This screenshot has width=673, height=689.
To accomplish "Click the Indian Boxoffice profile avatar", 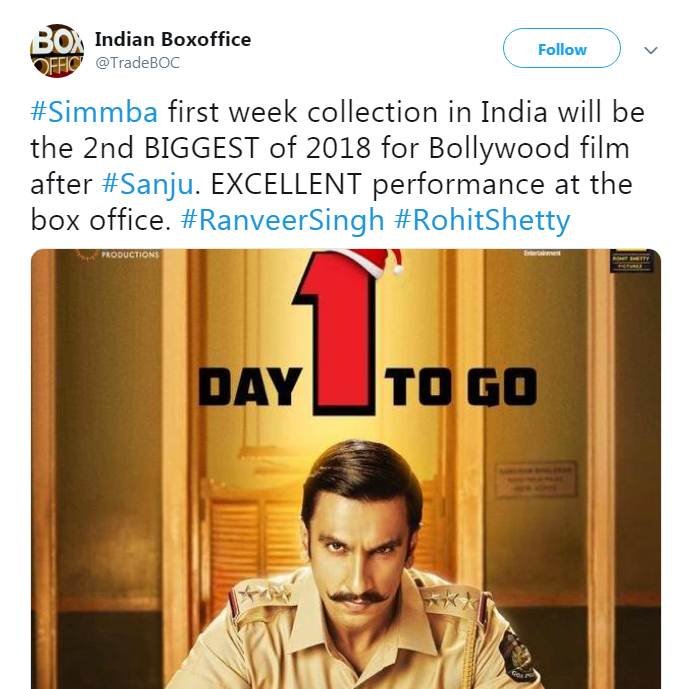I will coord(57,51).
